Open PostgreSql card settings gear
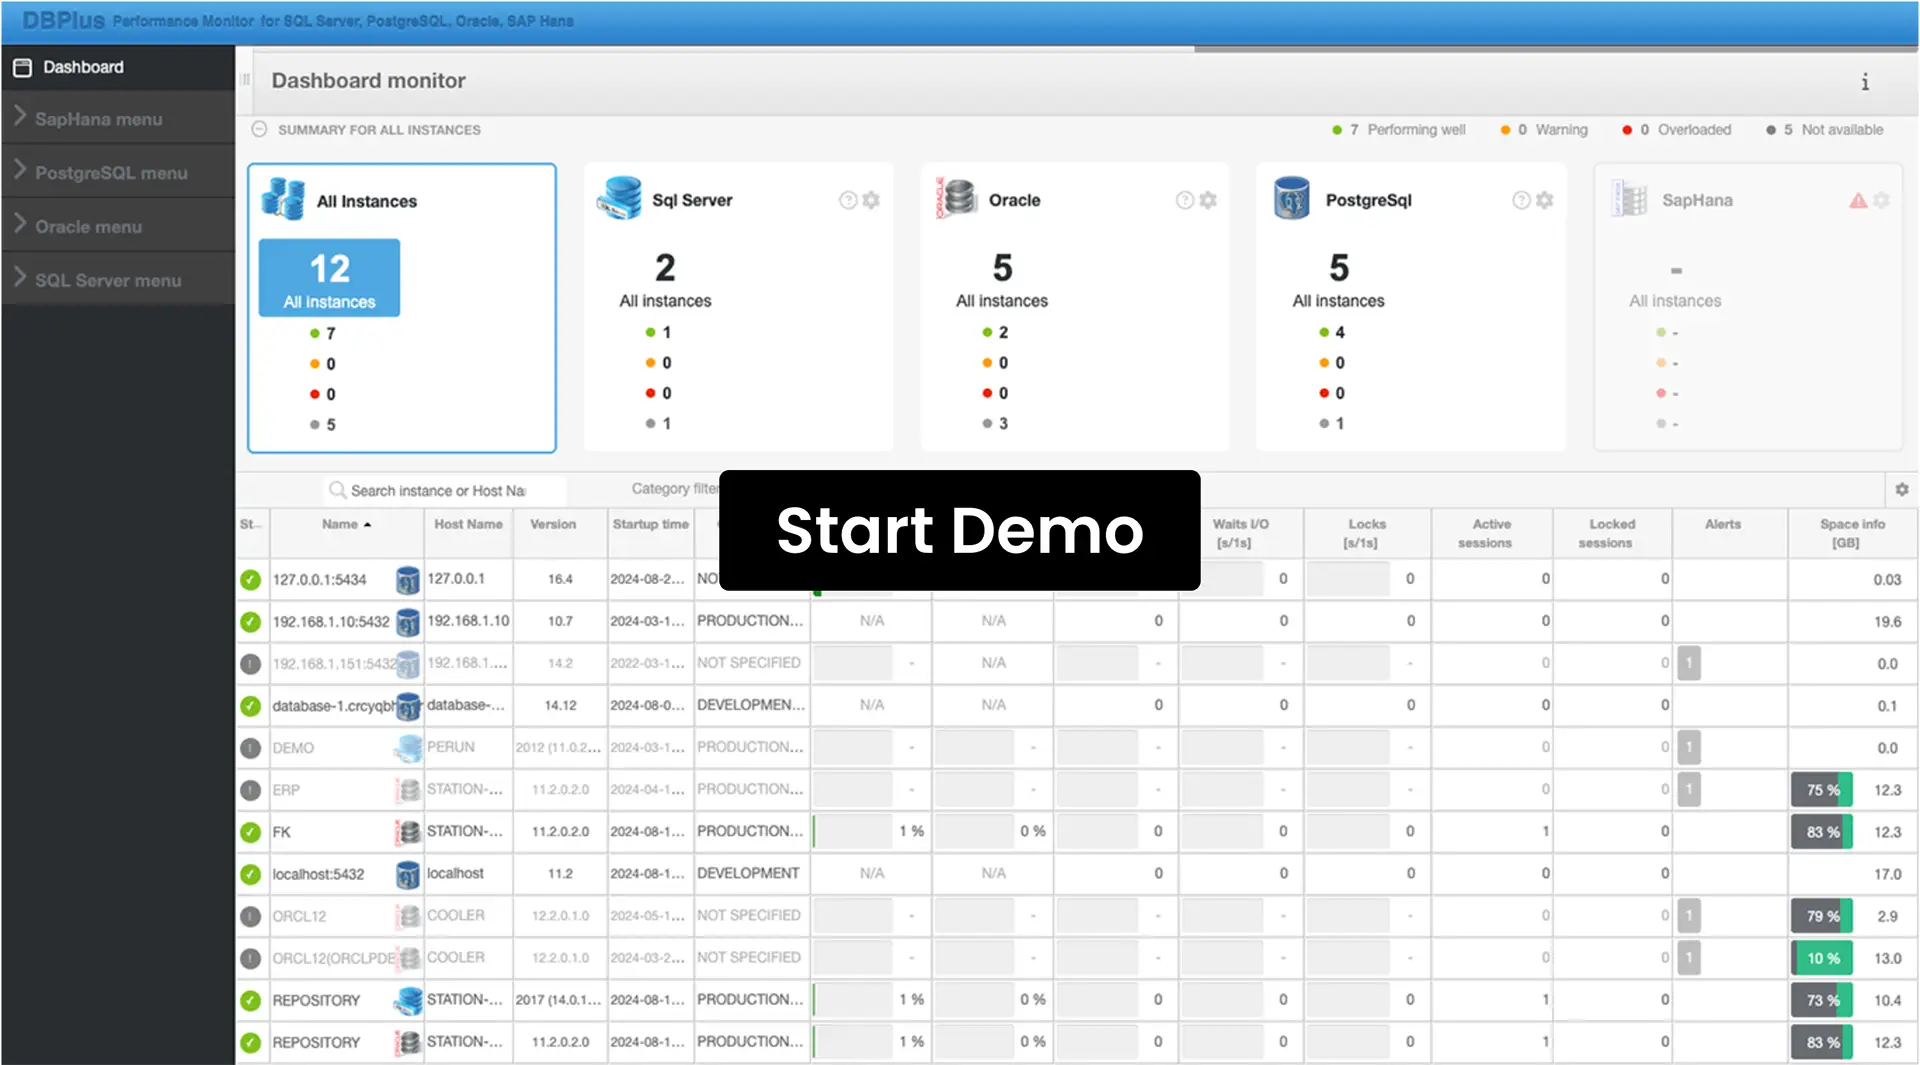The height and width of the screenshot is (1065, 1920). tap(1545, 200)
